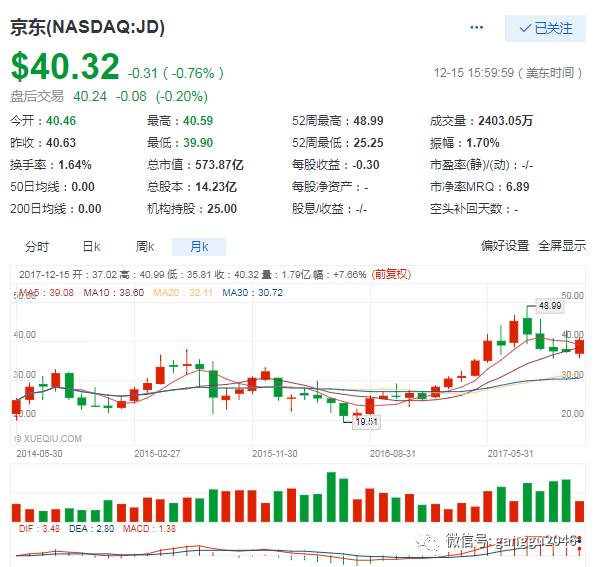Click 换手率 value 1.64%
595x567 pixels.
tap(75, 165)
